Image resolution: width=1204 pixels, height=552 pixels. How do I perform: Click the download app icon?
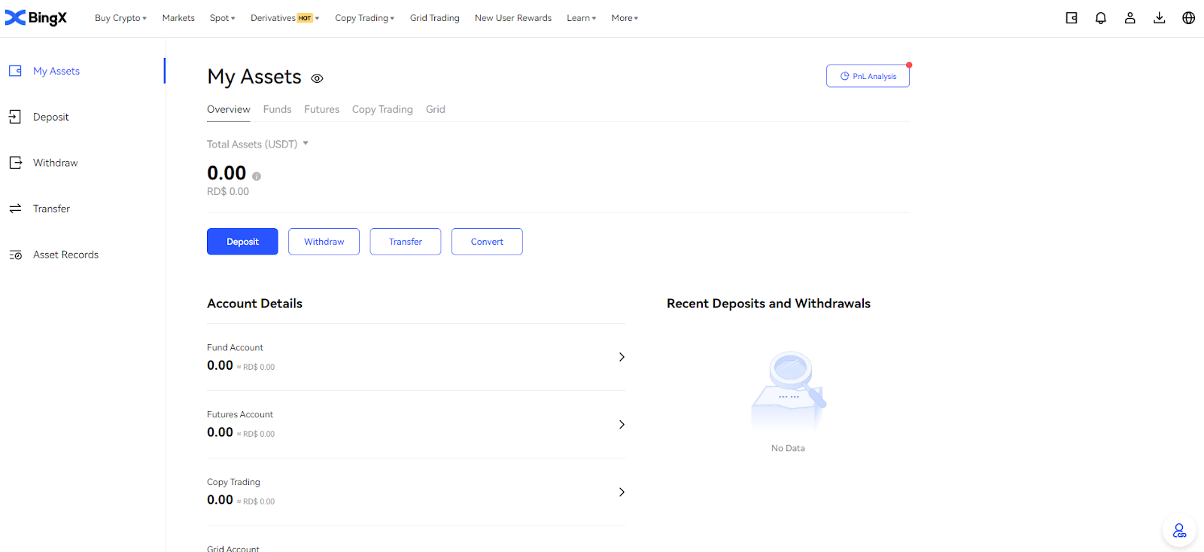click(1159, 18)
